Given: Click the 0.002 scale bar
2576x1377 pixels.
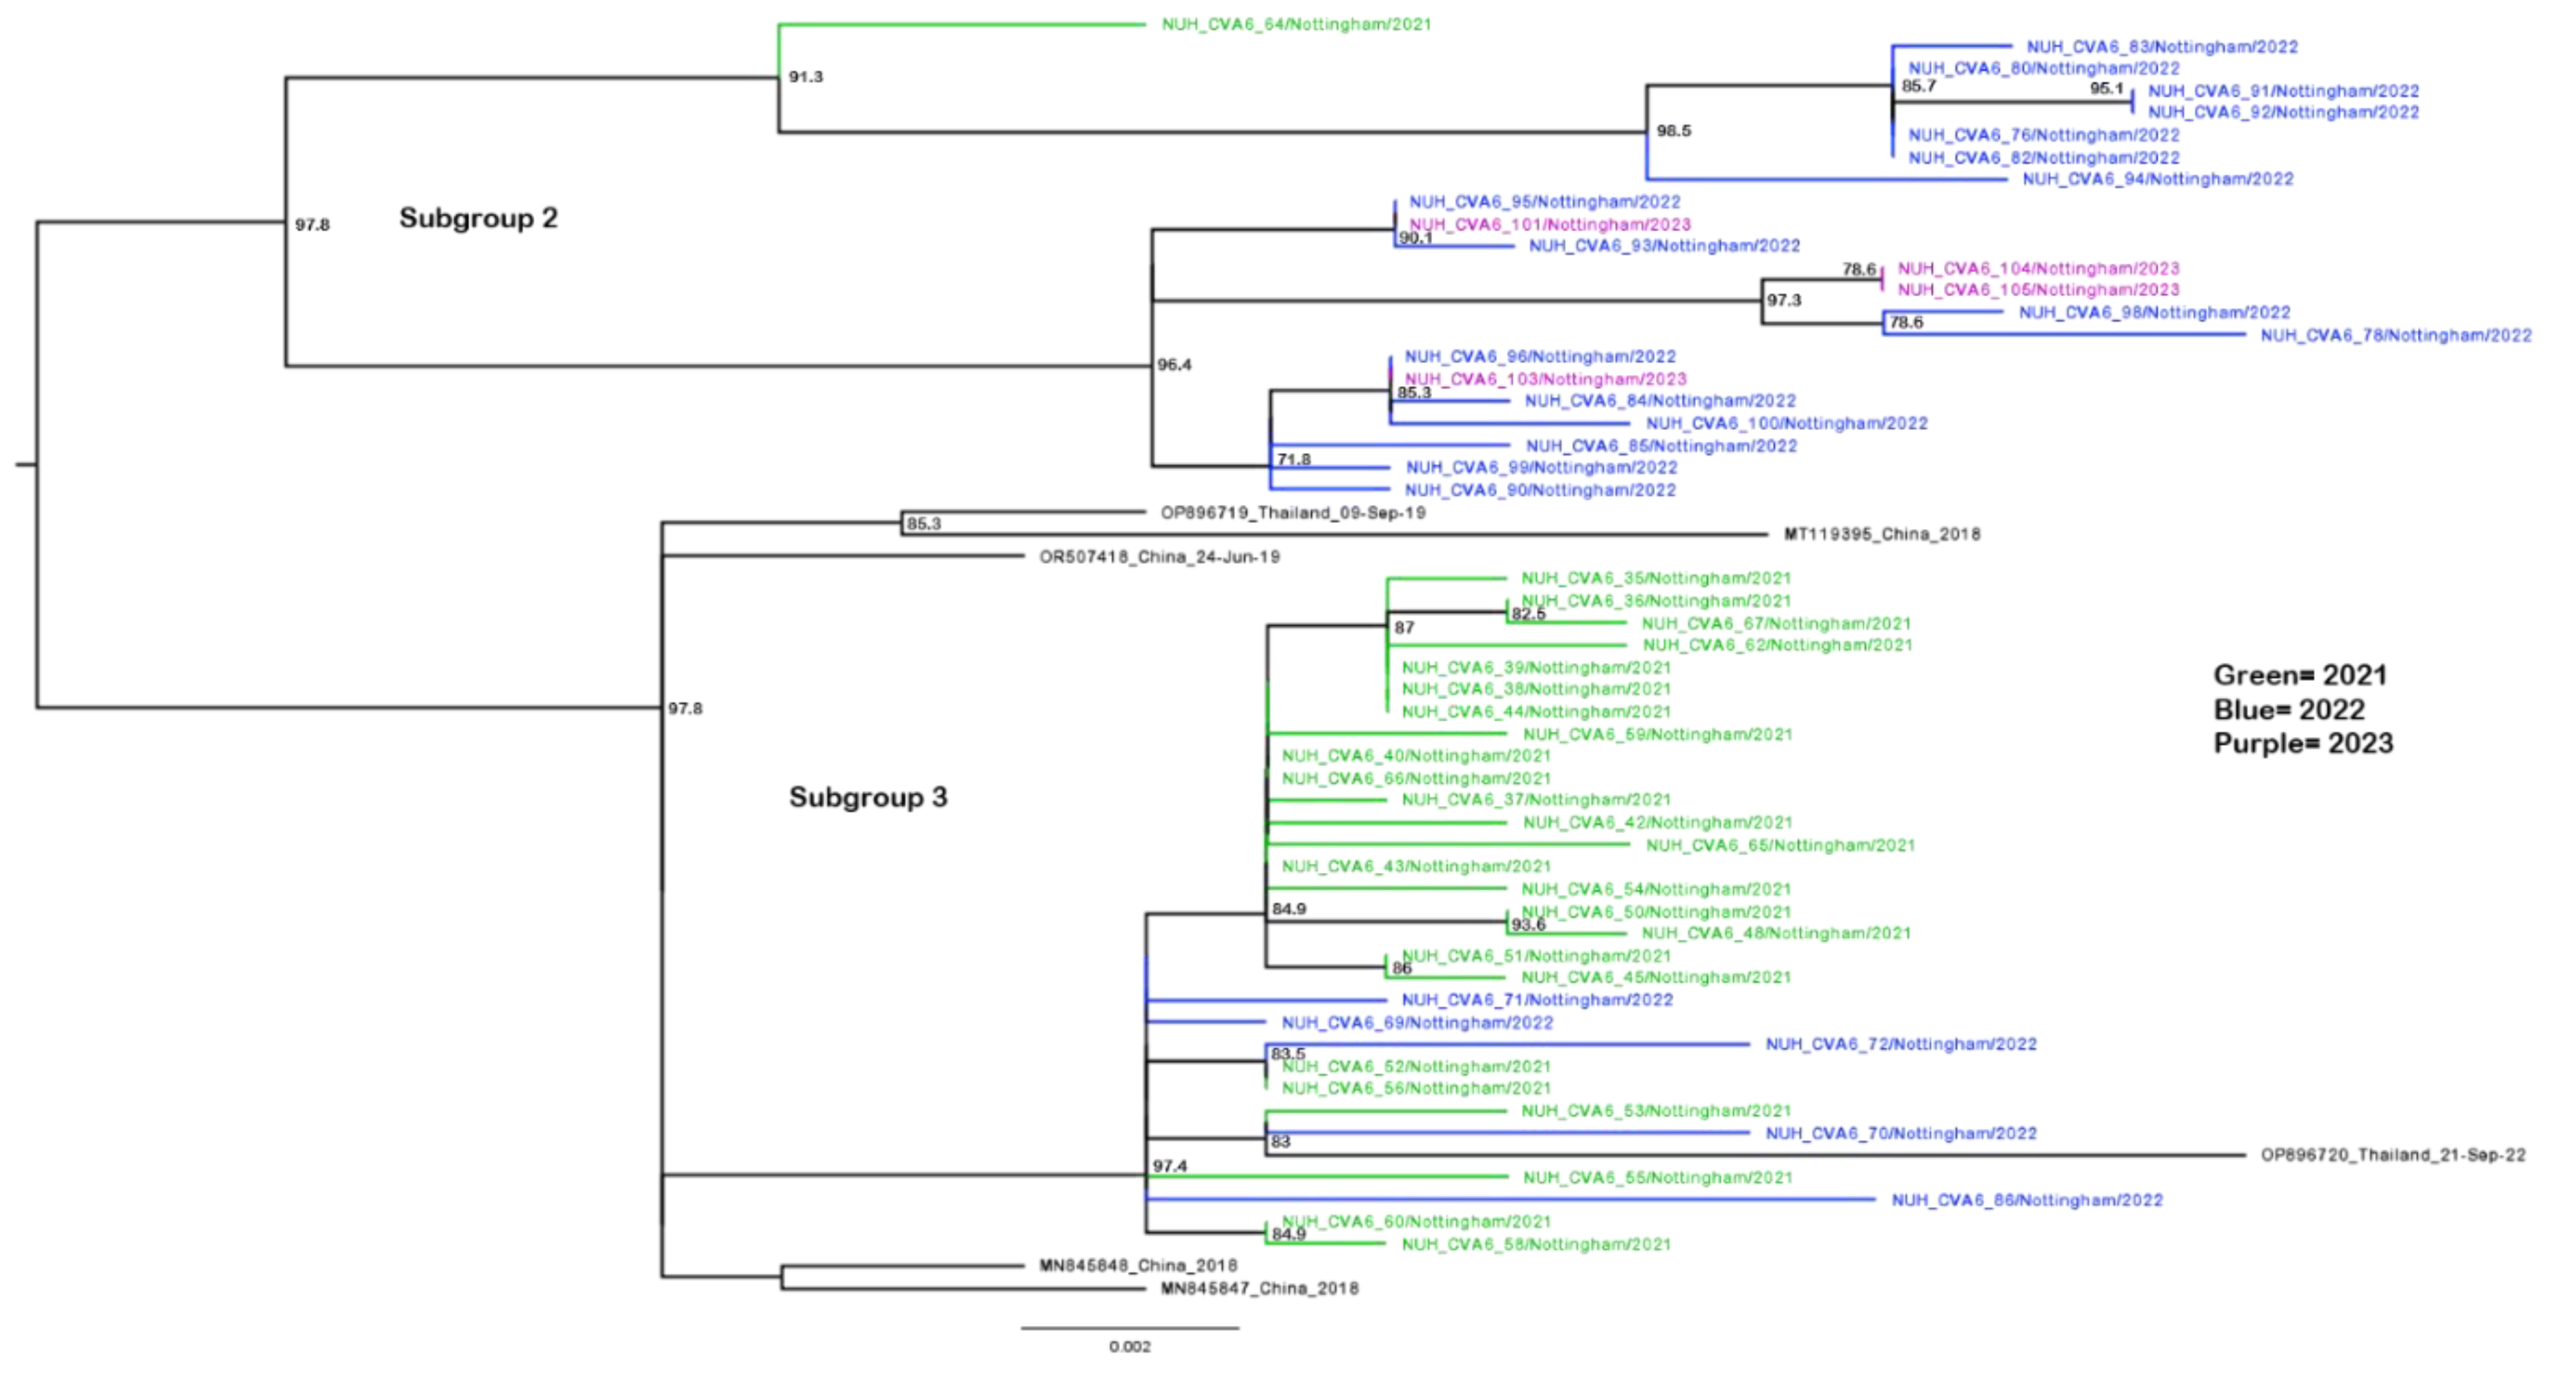Looking at the screenshot, I should 1132,1345.
